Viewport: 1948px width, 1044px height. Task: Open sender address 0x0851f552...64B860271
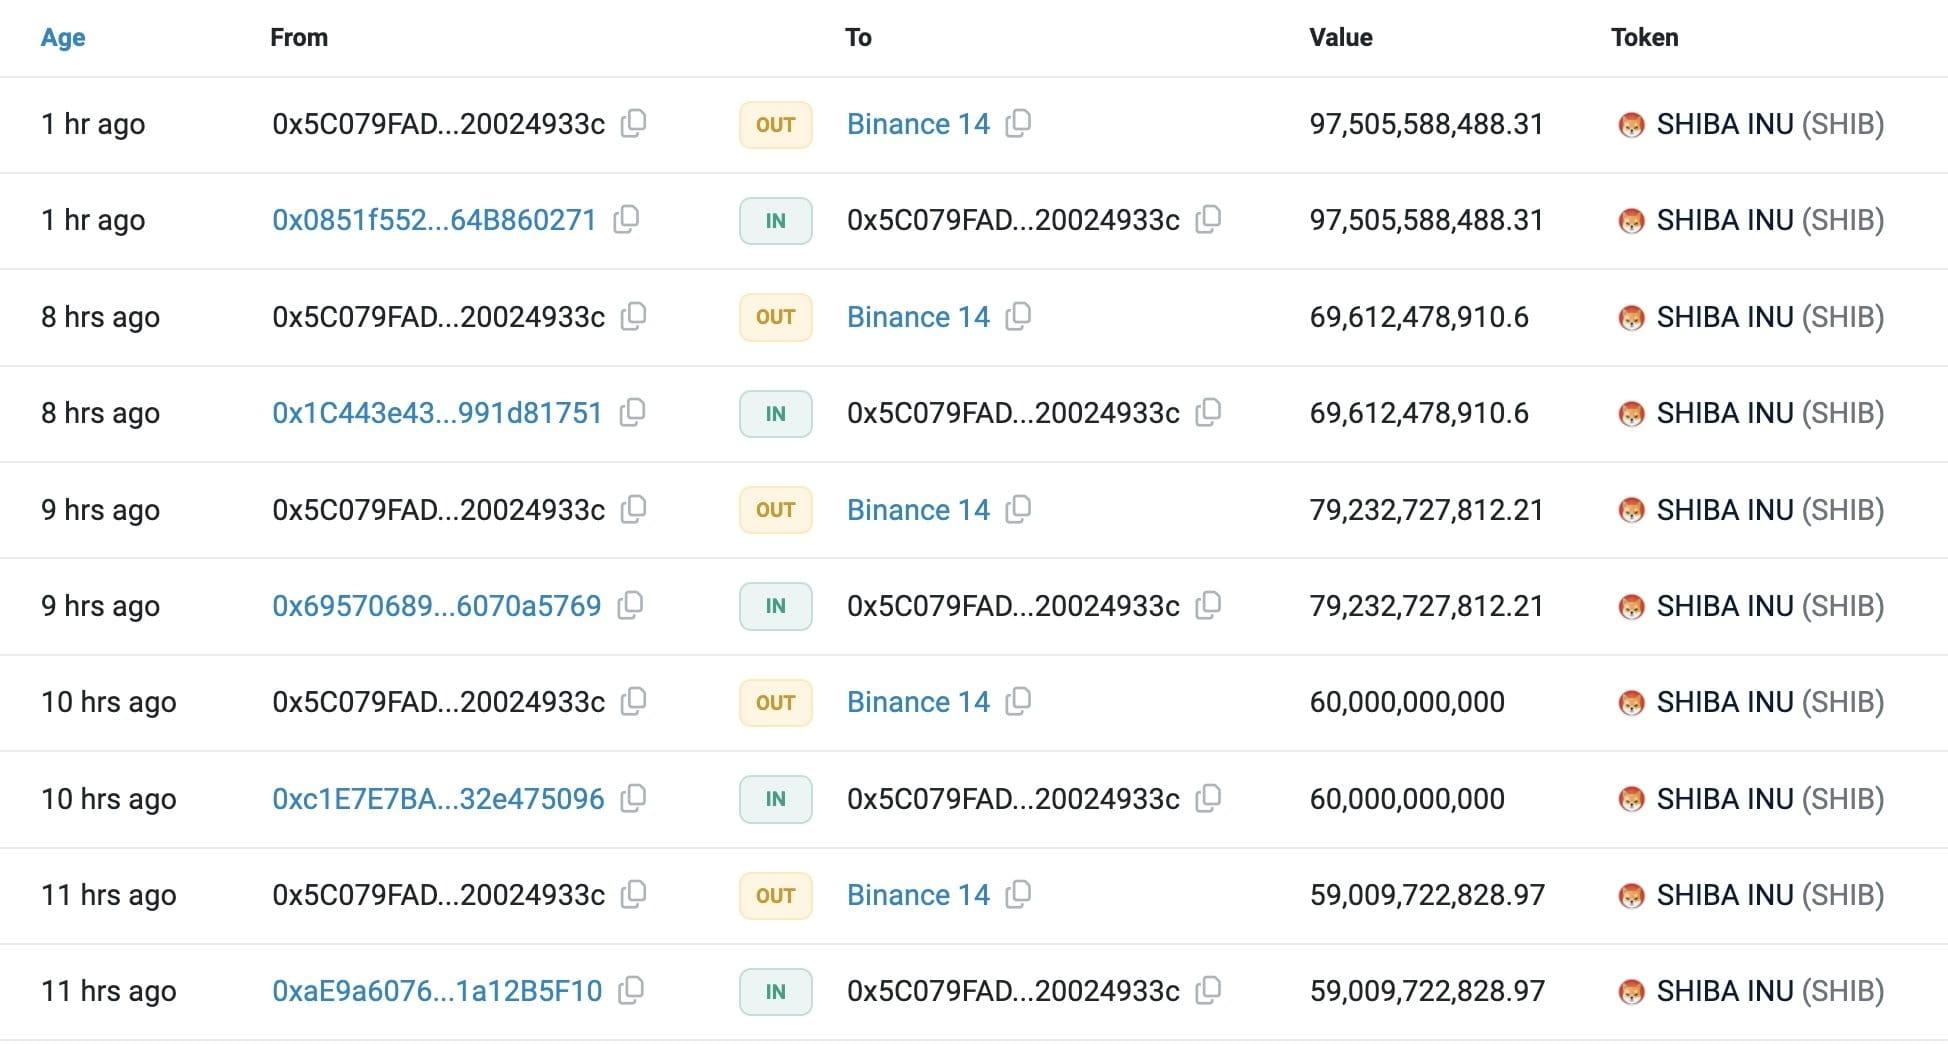pyautogui.click(x=434, y=220)
